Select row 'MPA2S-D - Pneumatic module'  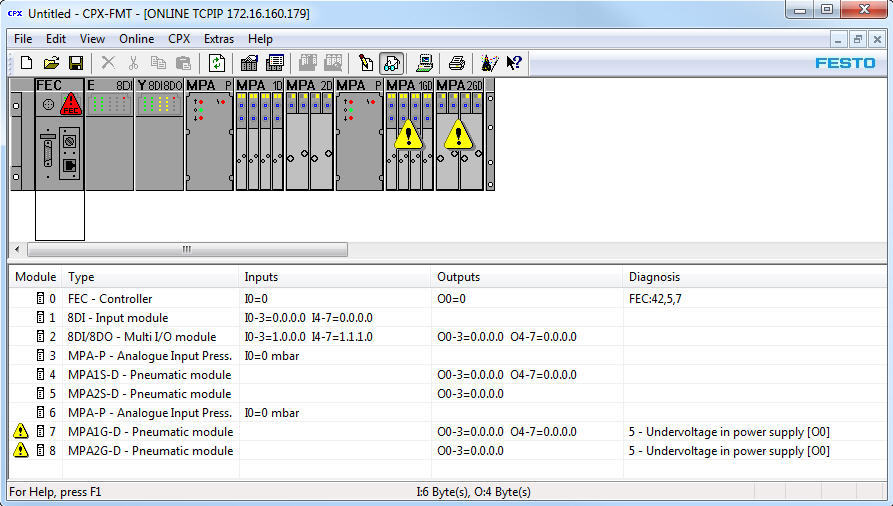coord(447,394)
